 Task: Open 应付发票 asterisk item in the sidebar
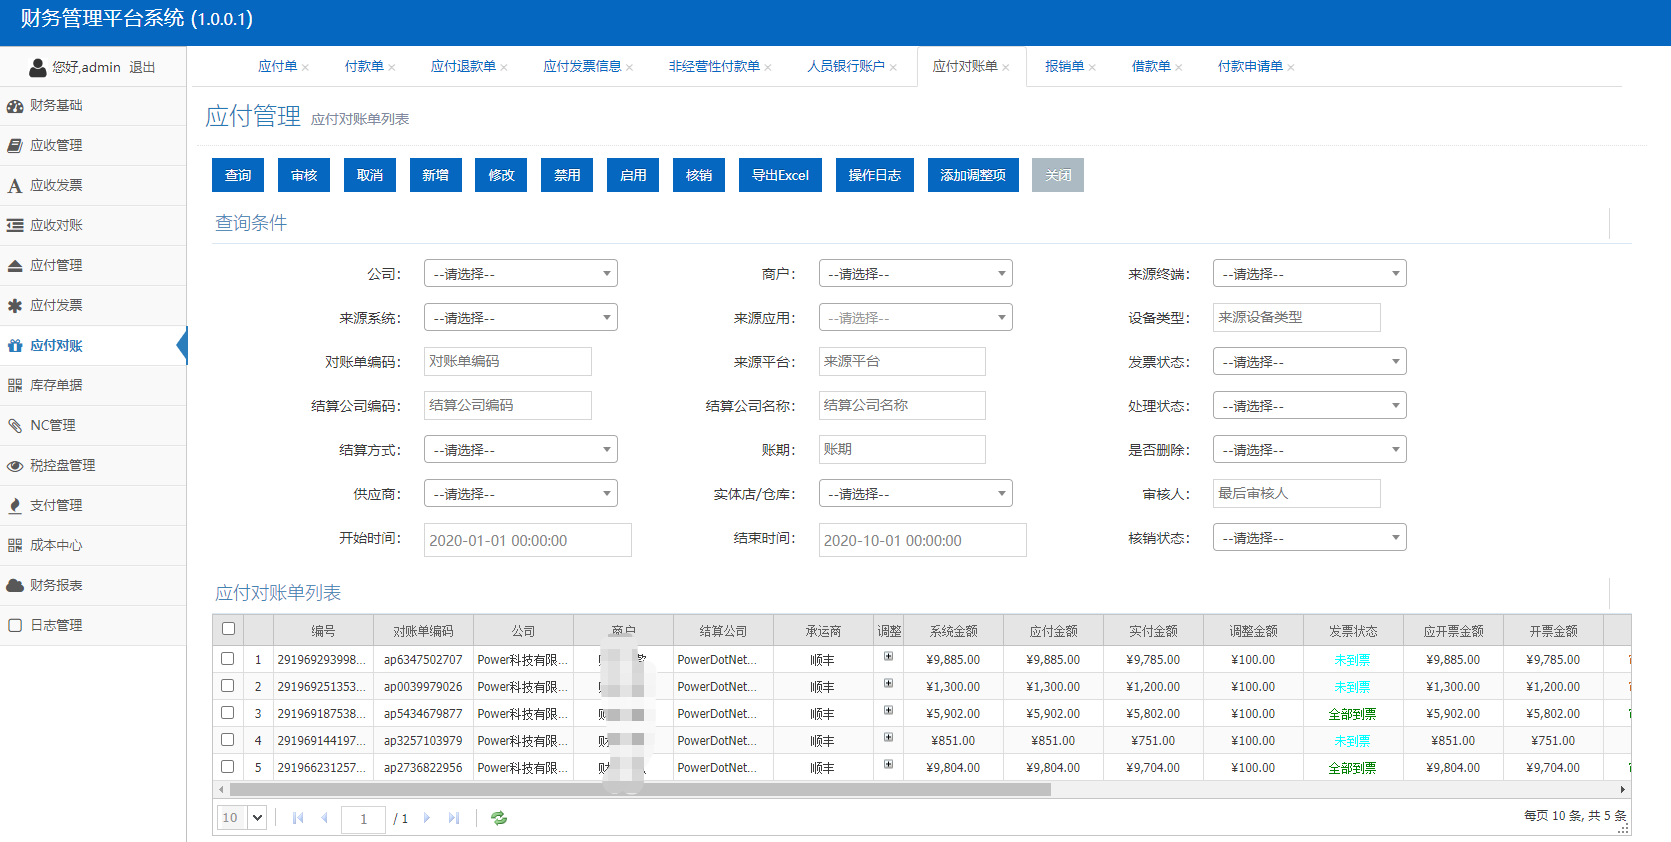[x=56, y=306]
